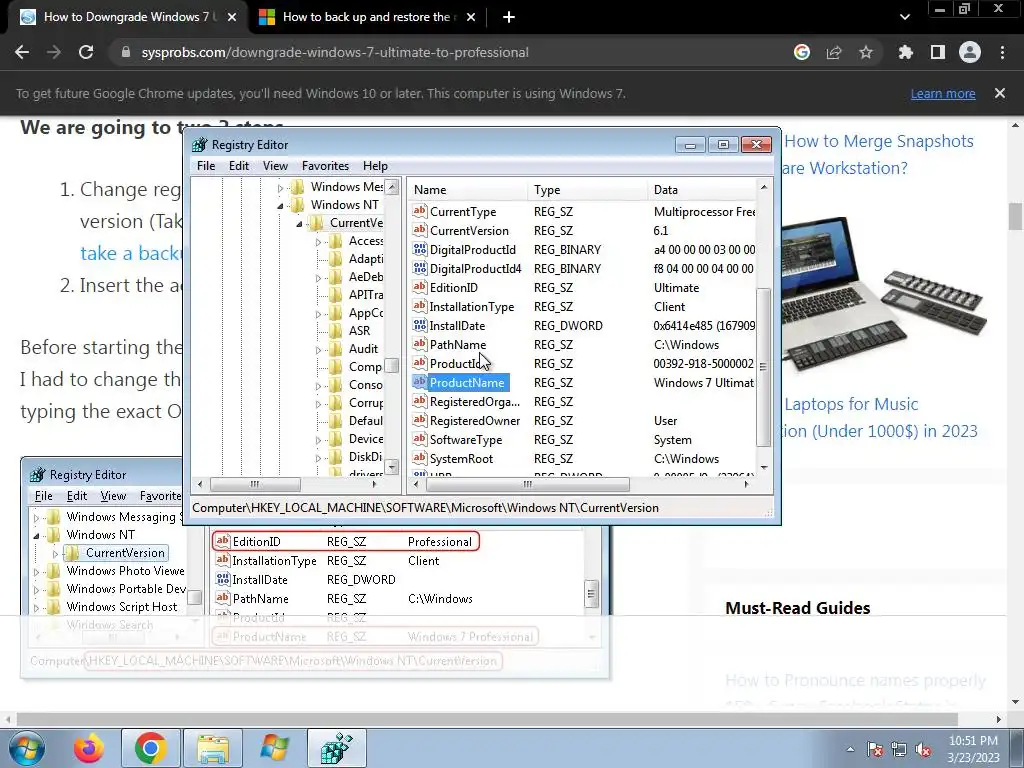Click the 'take a backu' link in the article

[129, 253]
